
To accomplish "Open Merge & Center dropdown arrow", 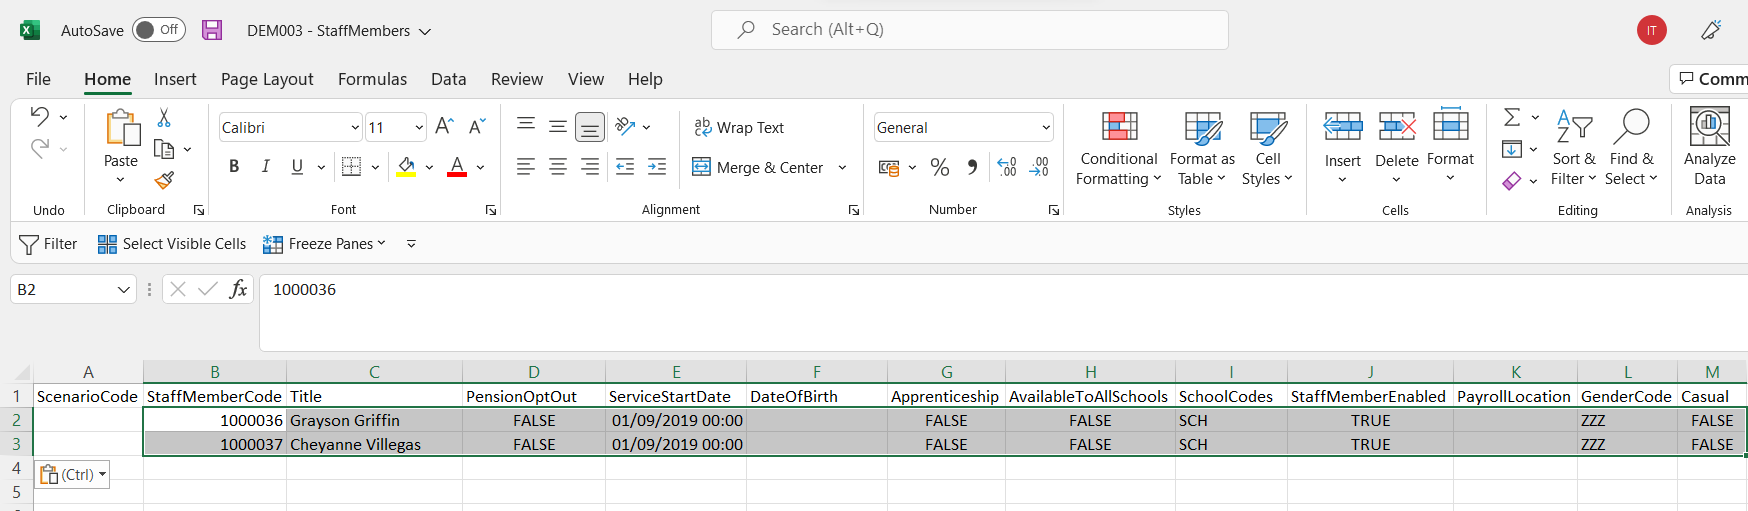I will [x=842, y=168].
